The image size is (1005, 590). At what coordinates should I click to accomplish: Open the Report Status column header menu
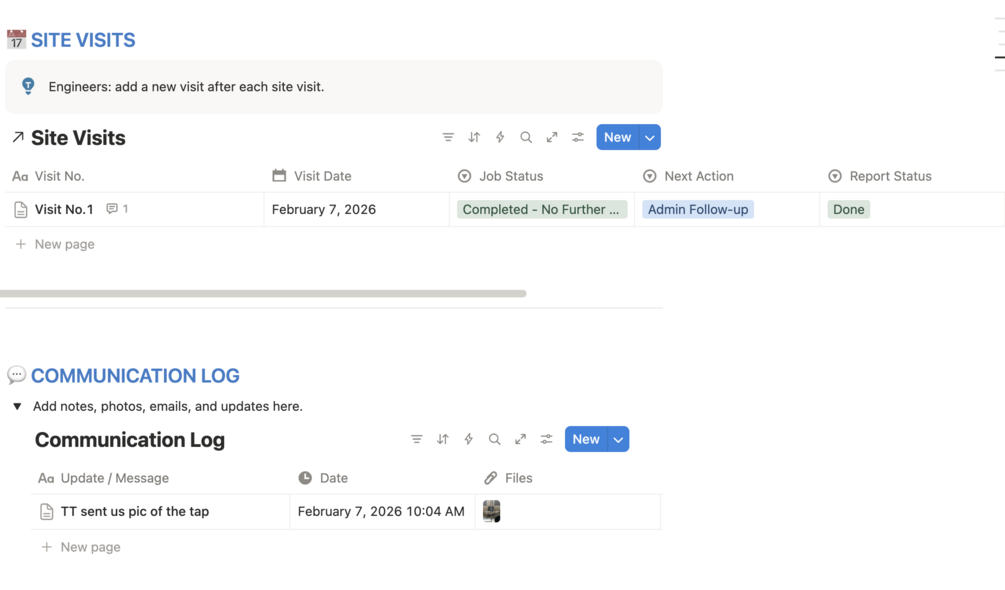pyautogui.click(x=890, y=176)
